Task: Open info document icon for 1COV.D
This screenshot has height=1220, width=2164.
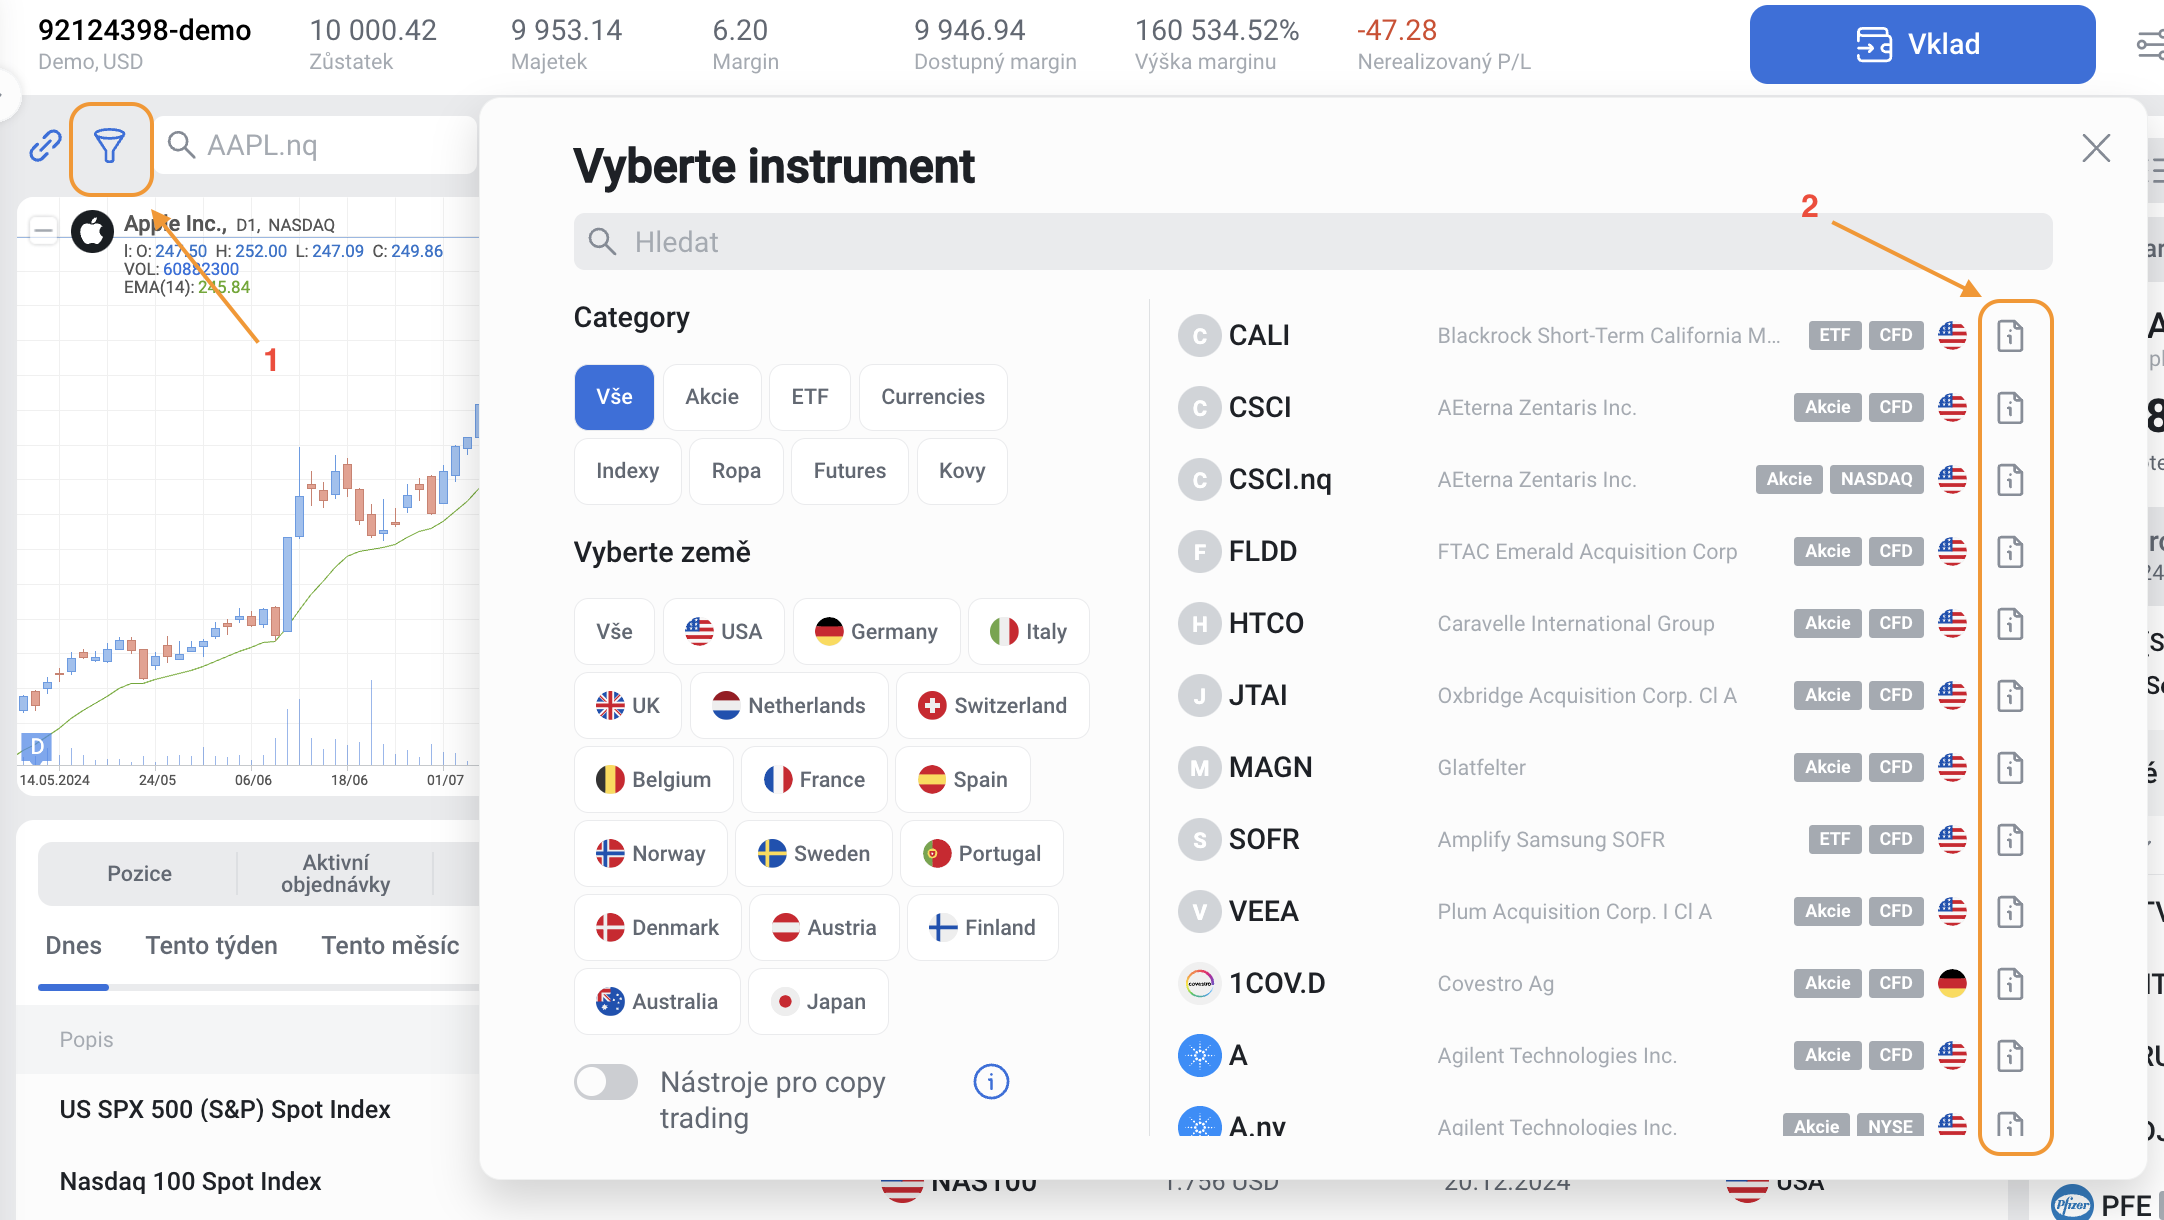Action: pyautogui.click(x=2010, y=984)
